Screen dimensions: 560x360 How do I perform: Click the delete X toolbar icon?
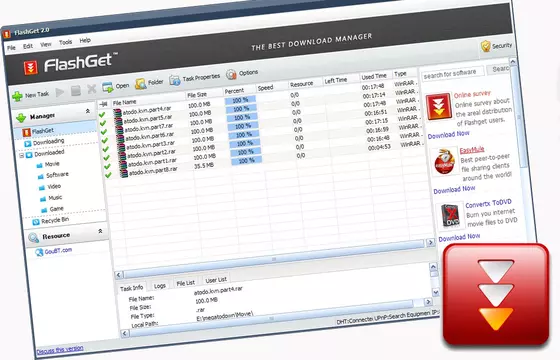[x=92, y=89]
